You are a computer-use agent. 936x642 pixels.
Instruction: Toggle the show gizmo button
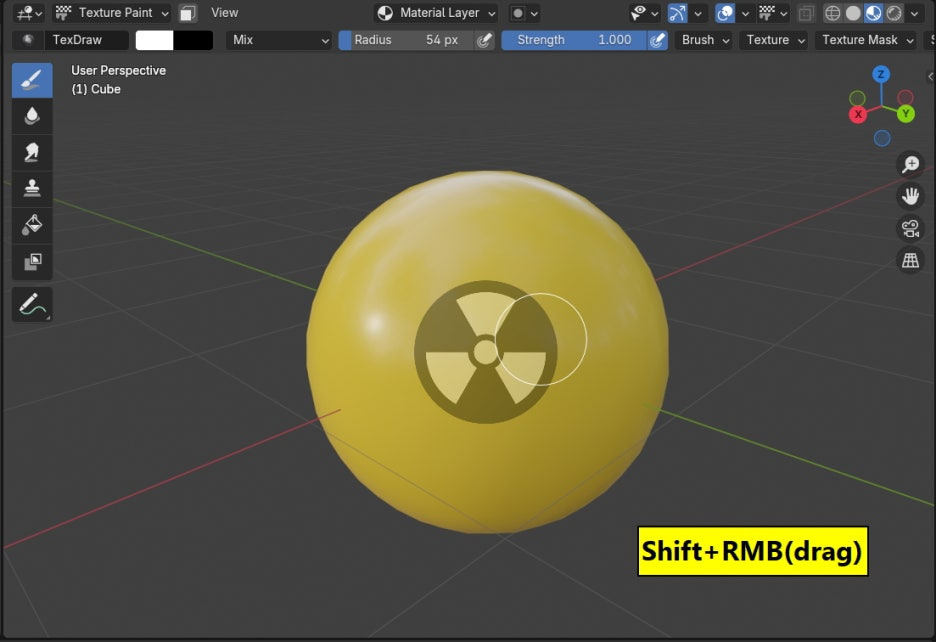tap(678, 13)
